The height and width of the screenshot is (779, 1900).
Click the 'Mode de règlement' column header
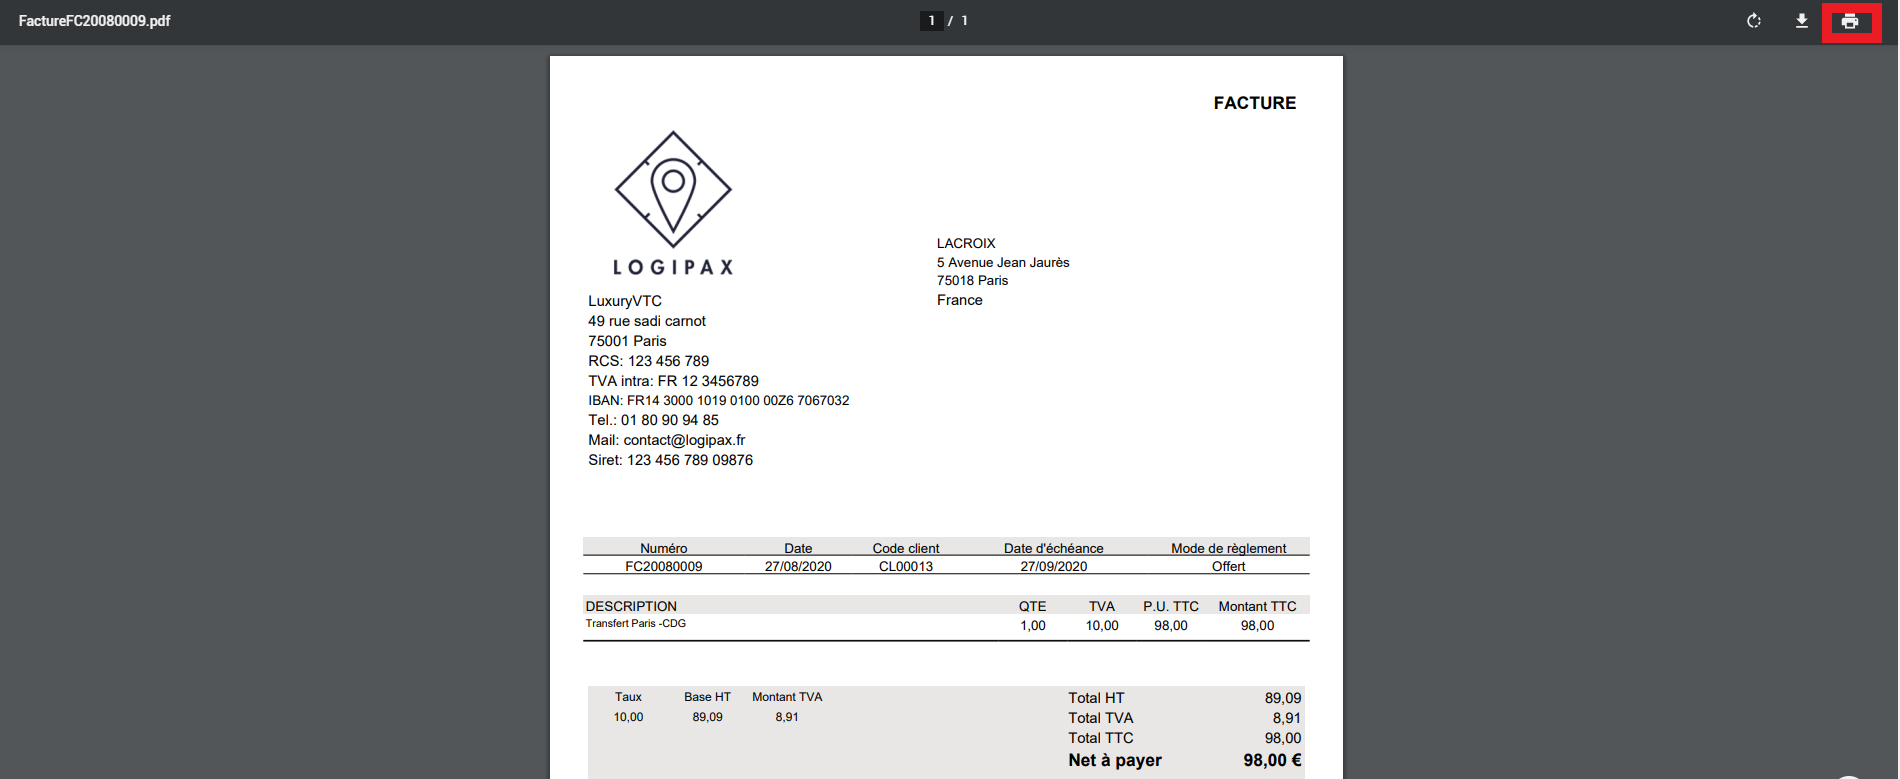click(1228, 548)
